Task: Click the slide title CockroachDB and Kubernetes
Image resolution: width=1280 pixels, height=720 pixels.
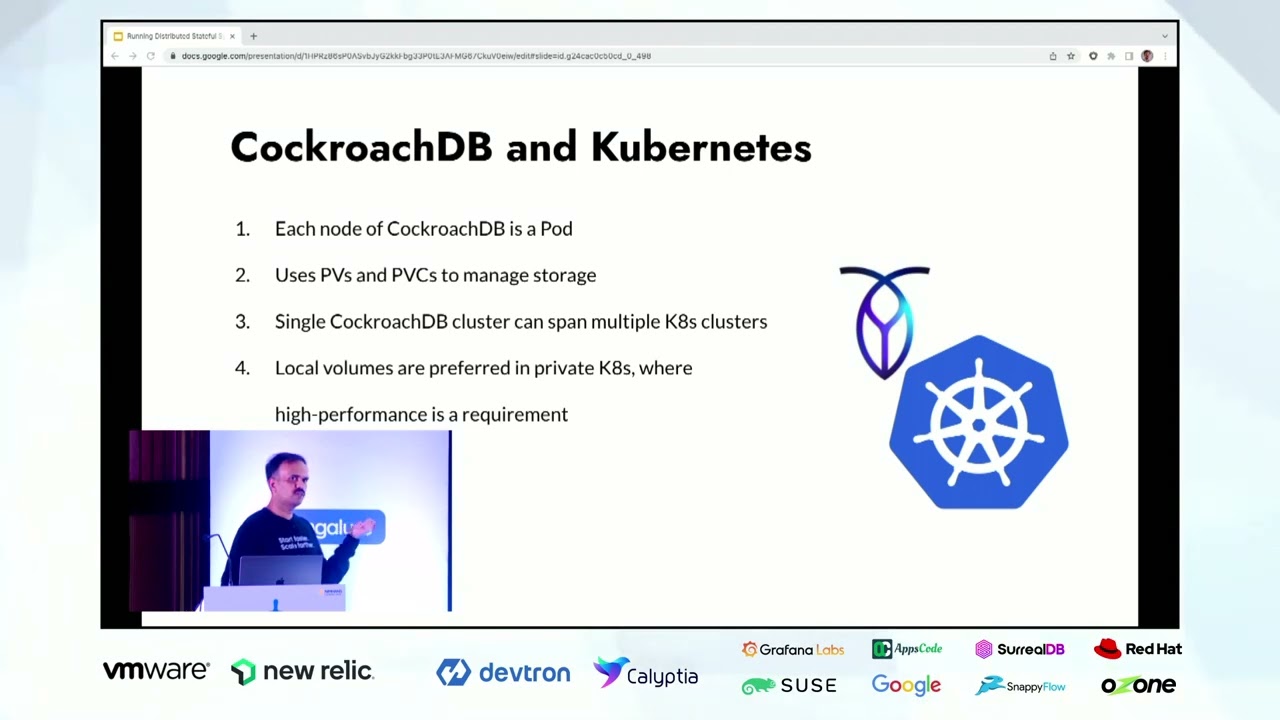Action: 520,147
